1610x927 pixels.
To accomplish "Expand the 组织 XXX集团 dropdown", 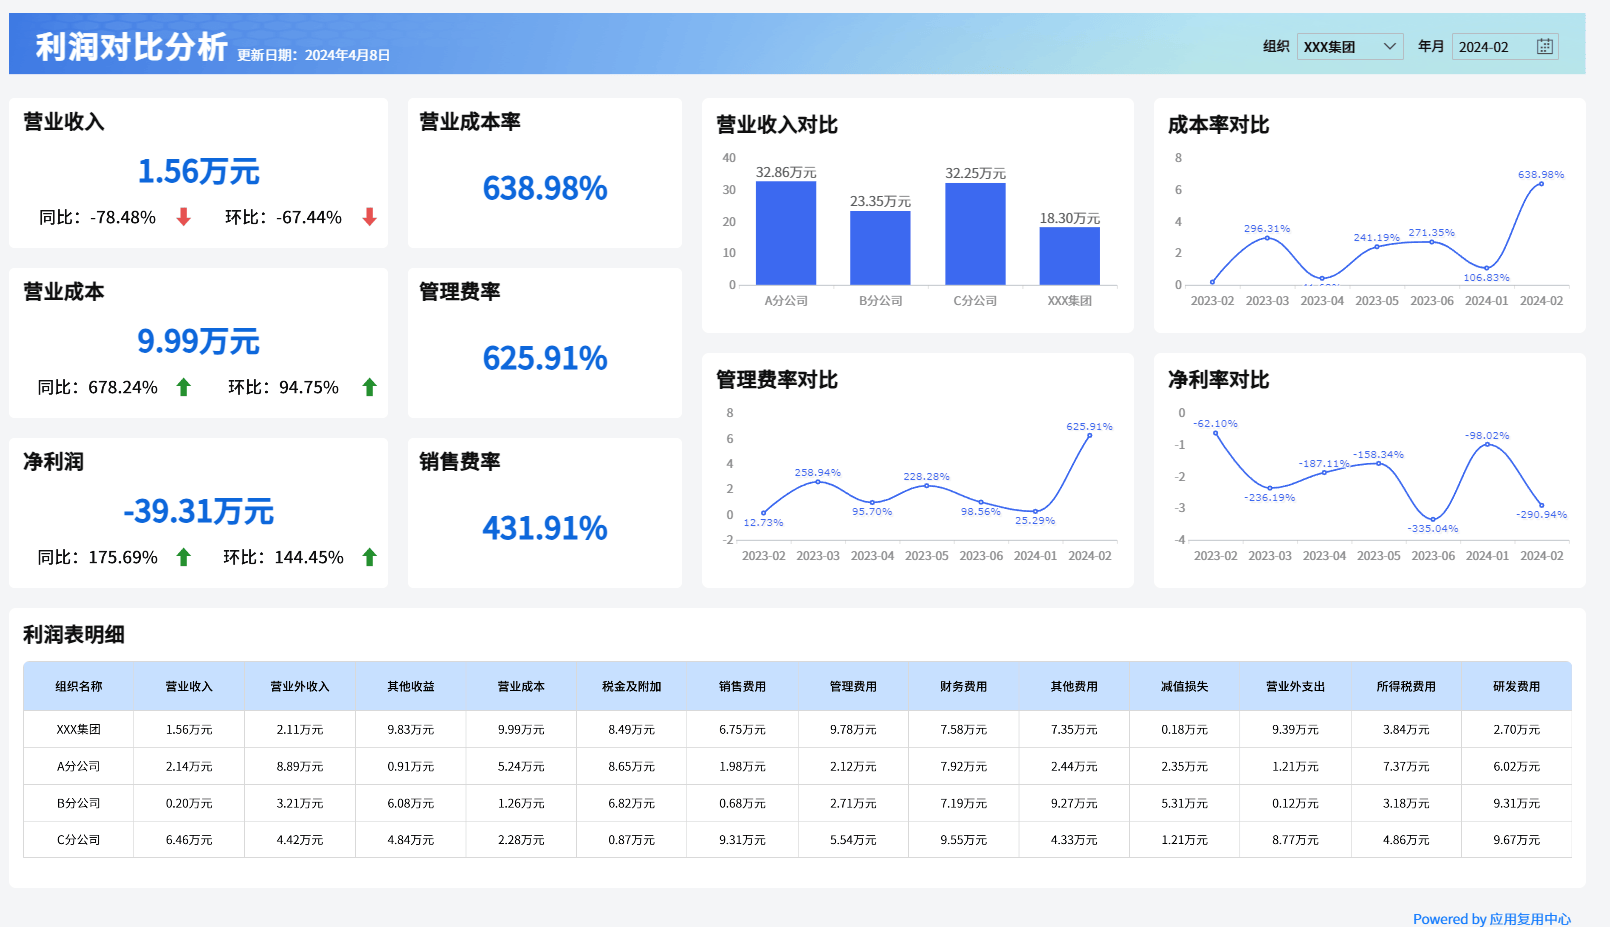I will point(1350,46).
